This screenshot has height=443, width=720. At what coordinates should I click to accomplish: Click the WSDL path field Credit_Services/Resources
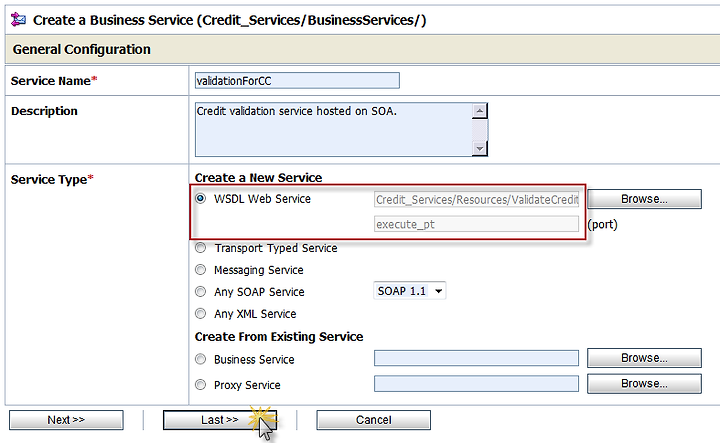coord(476,199)
